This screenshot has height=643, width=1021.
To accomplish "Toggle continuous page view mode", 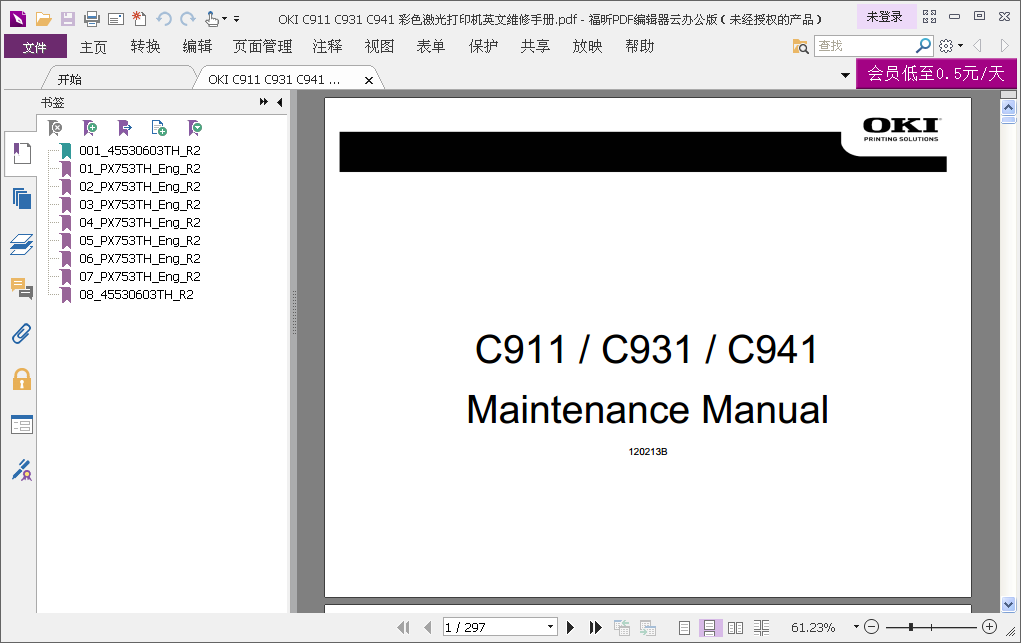I will coord(709,627).
